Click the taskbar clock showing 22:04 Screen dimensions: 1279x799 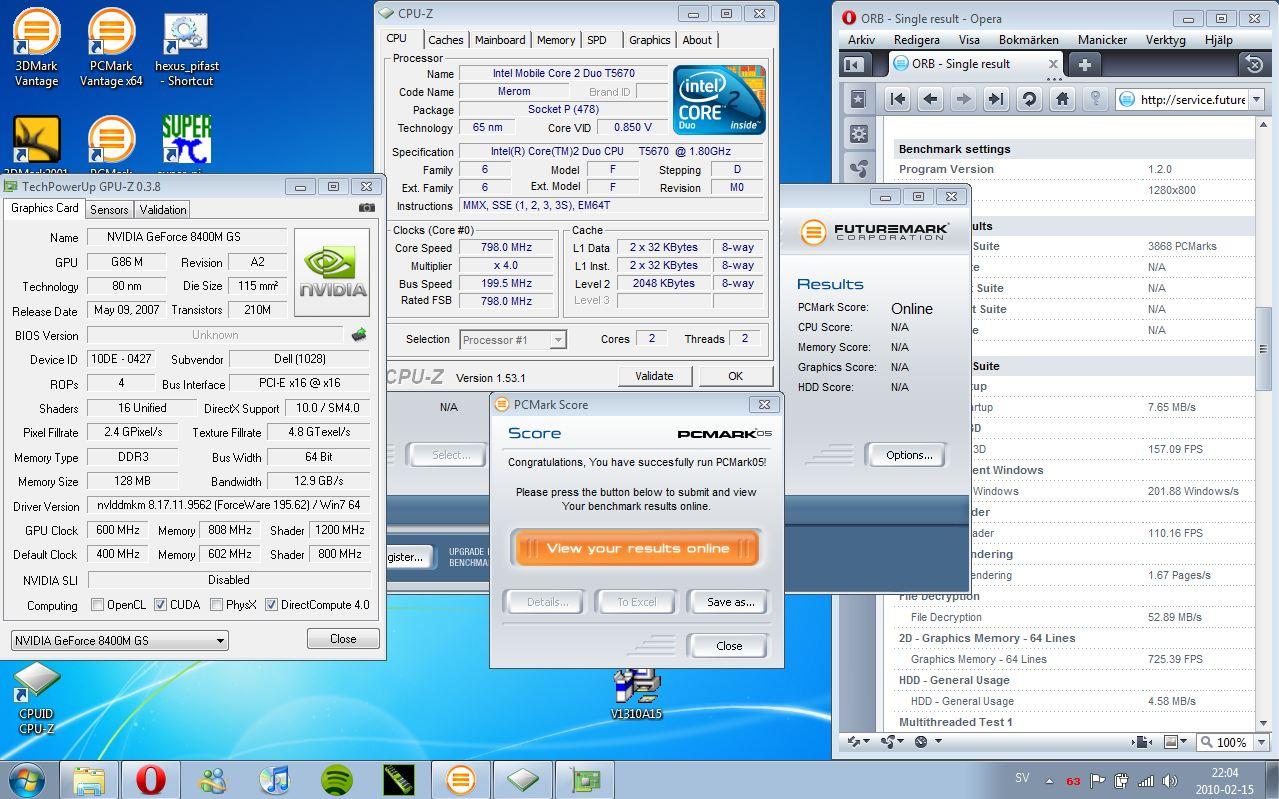coord(1224,781)
